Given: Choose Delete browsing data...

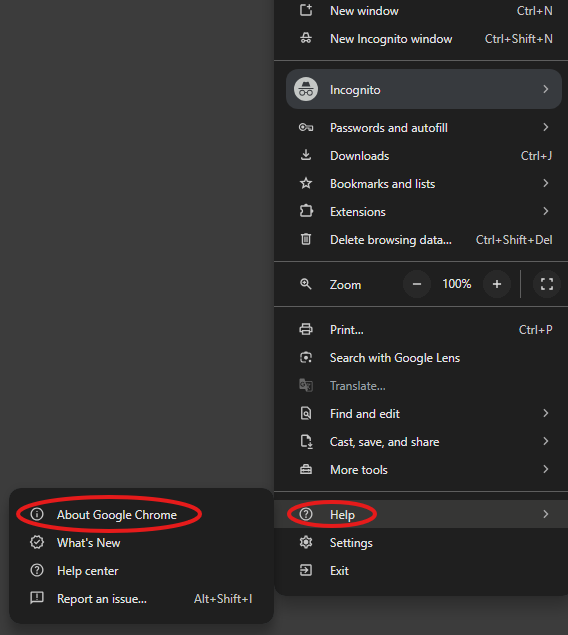Looking at the screenshot, I should click(x=421, y=240).
